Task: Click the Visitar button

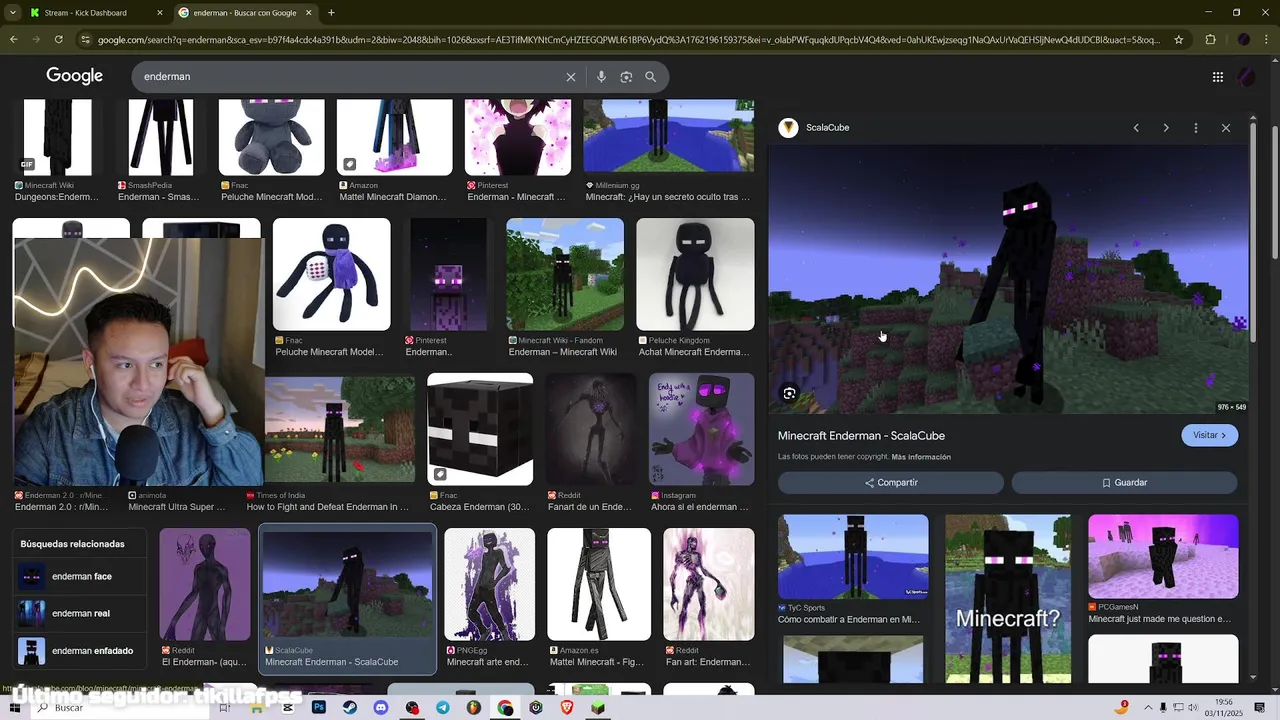Action: point(1210,435)
